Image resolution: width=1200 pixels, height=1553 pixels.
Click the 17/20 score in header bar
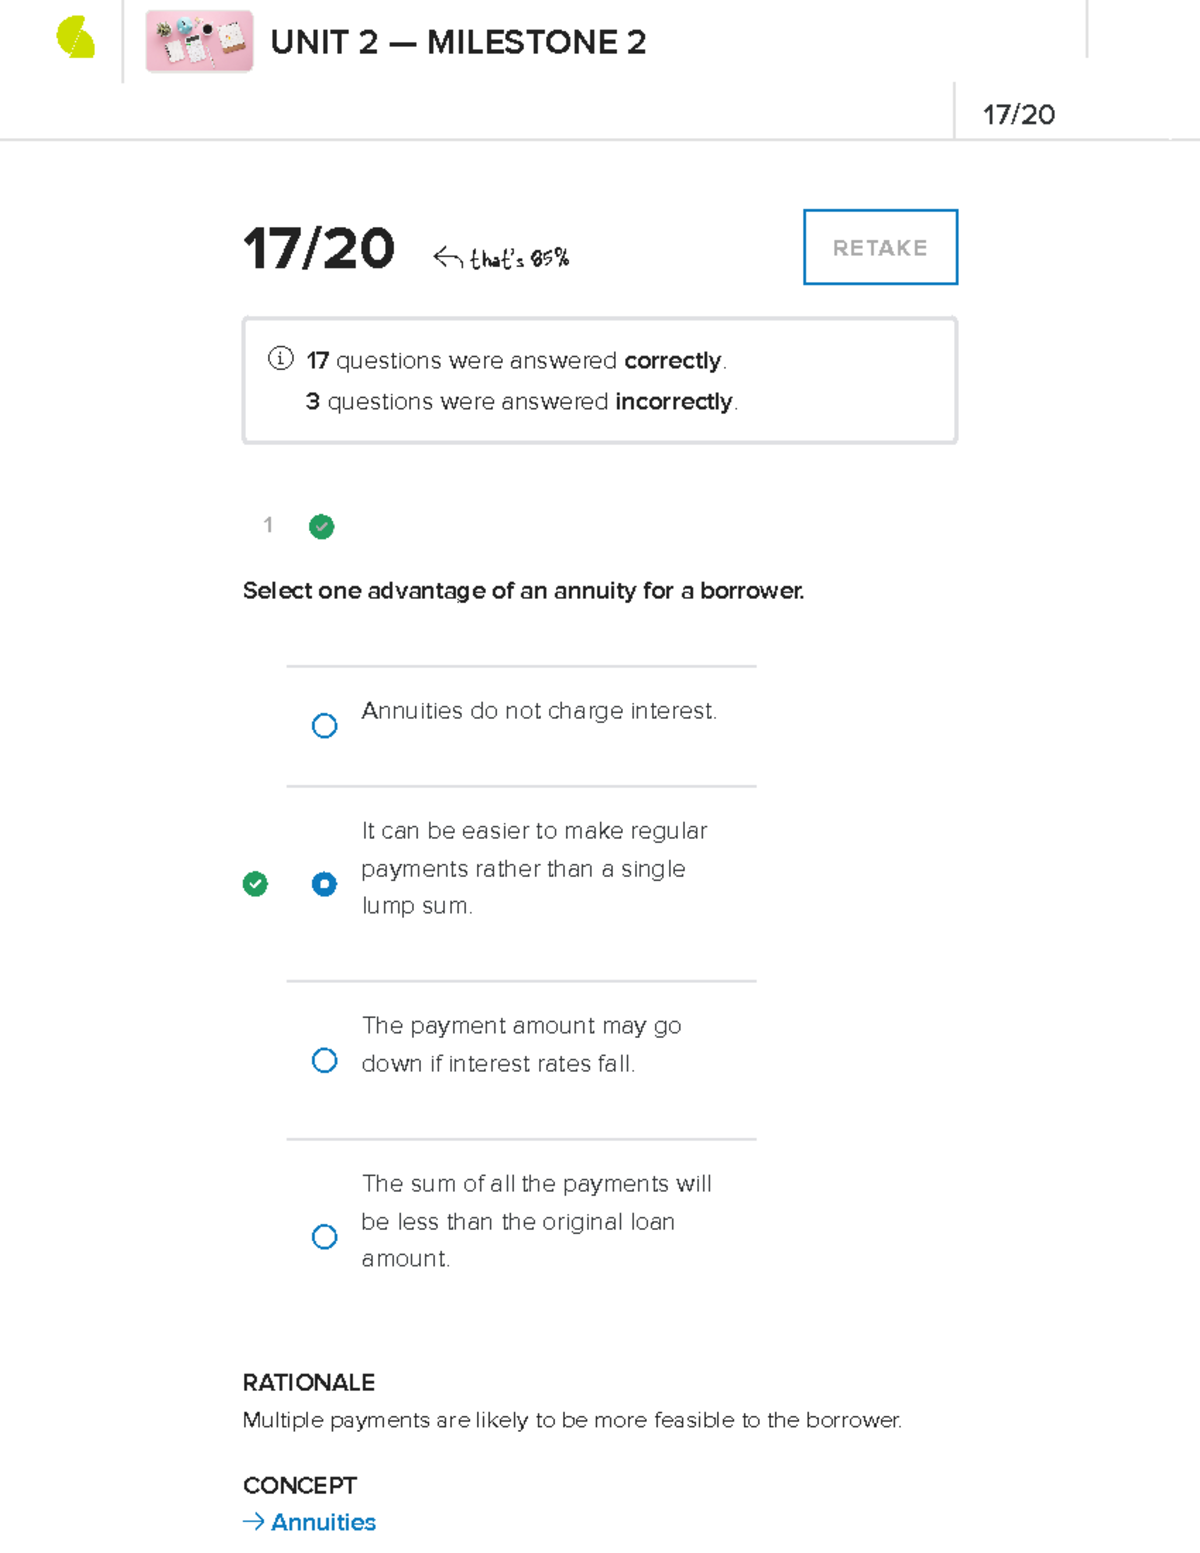click(x=1018, y=115)
